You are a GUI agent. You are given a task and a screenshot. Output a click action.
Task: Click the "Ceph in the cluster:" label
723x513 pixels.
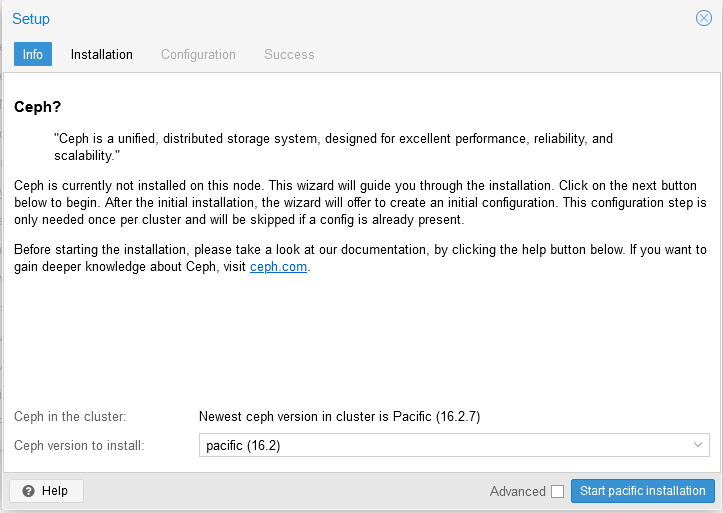click(70, 416)
